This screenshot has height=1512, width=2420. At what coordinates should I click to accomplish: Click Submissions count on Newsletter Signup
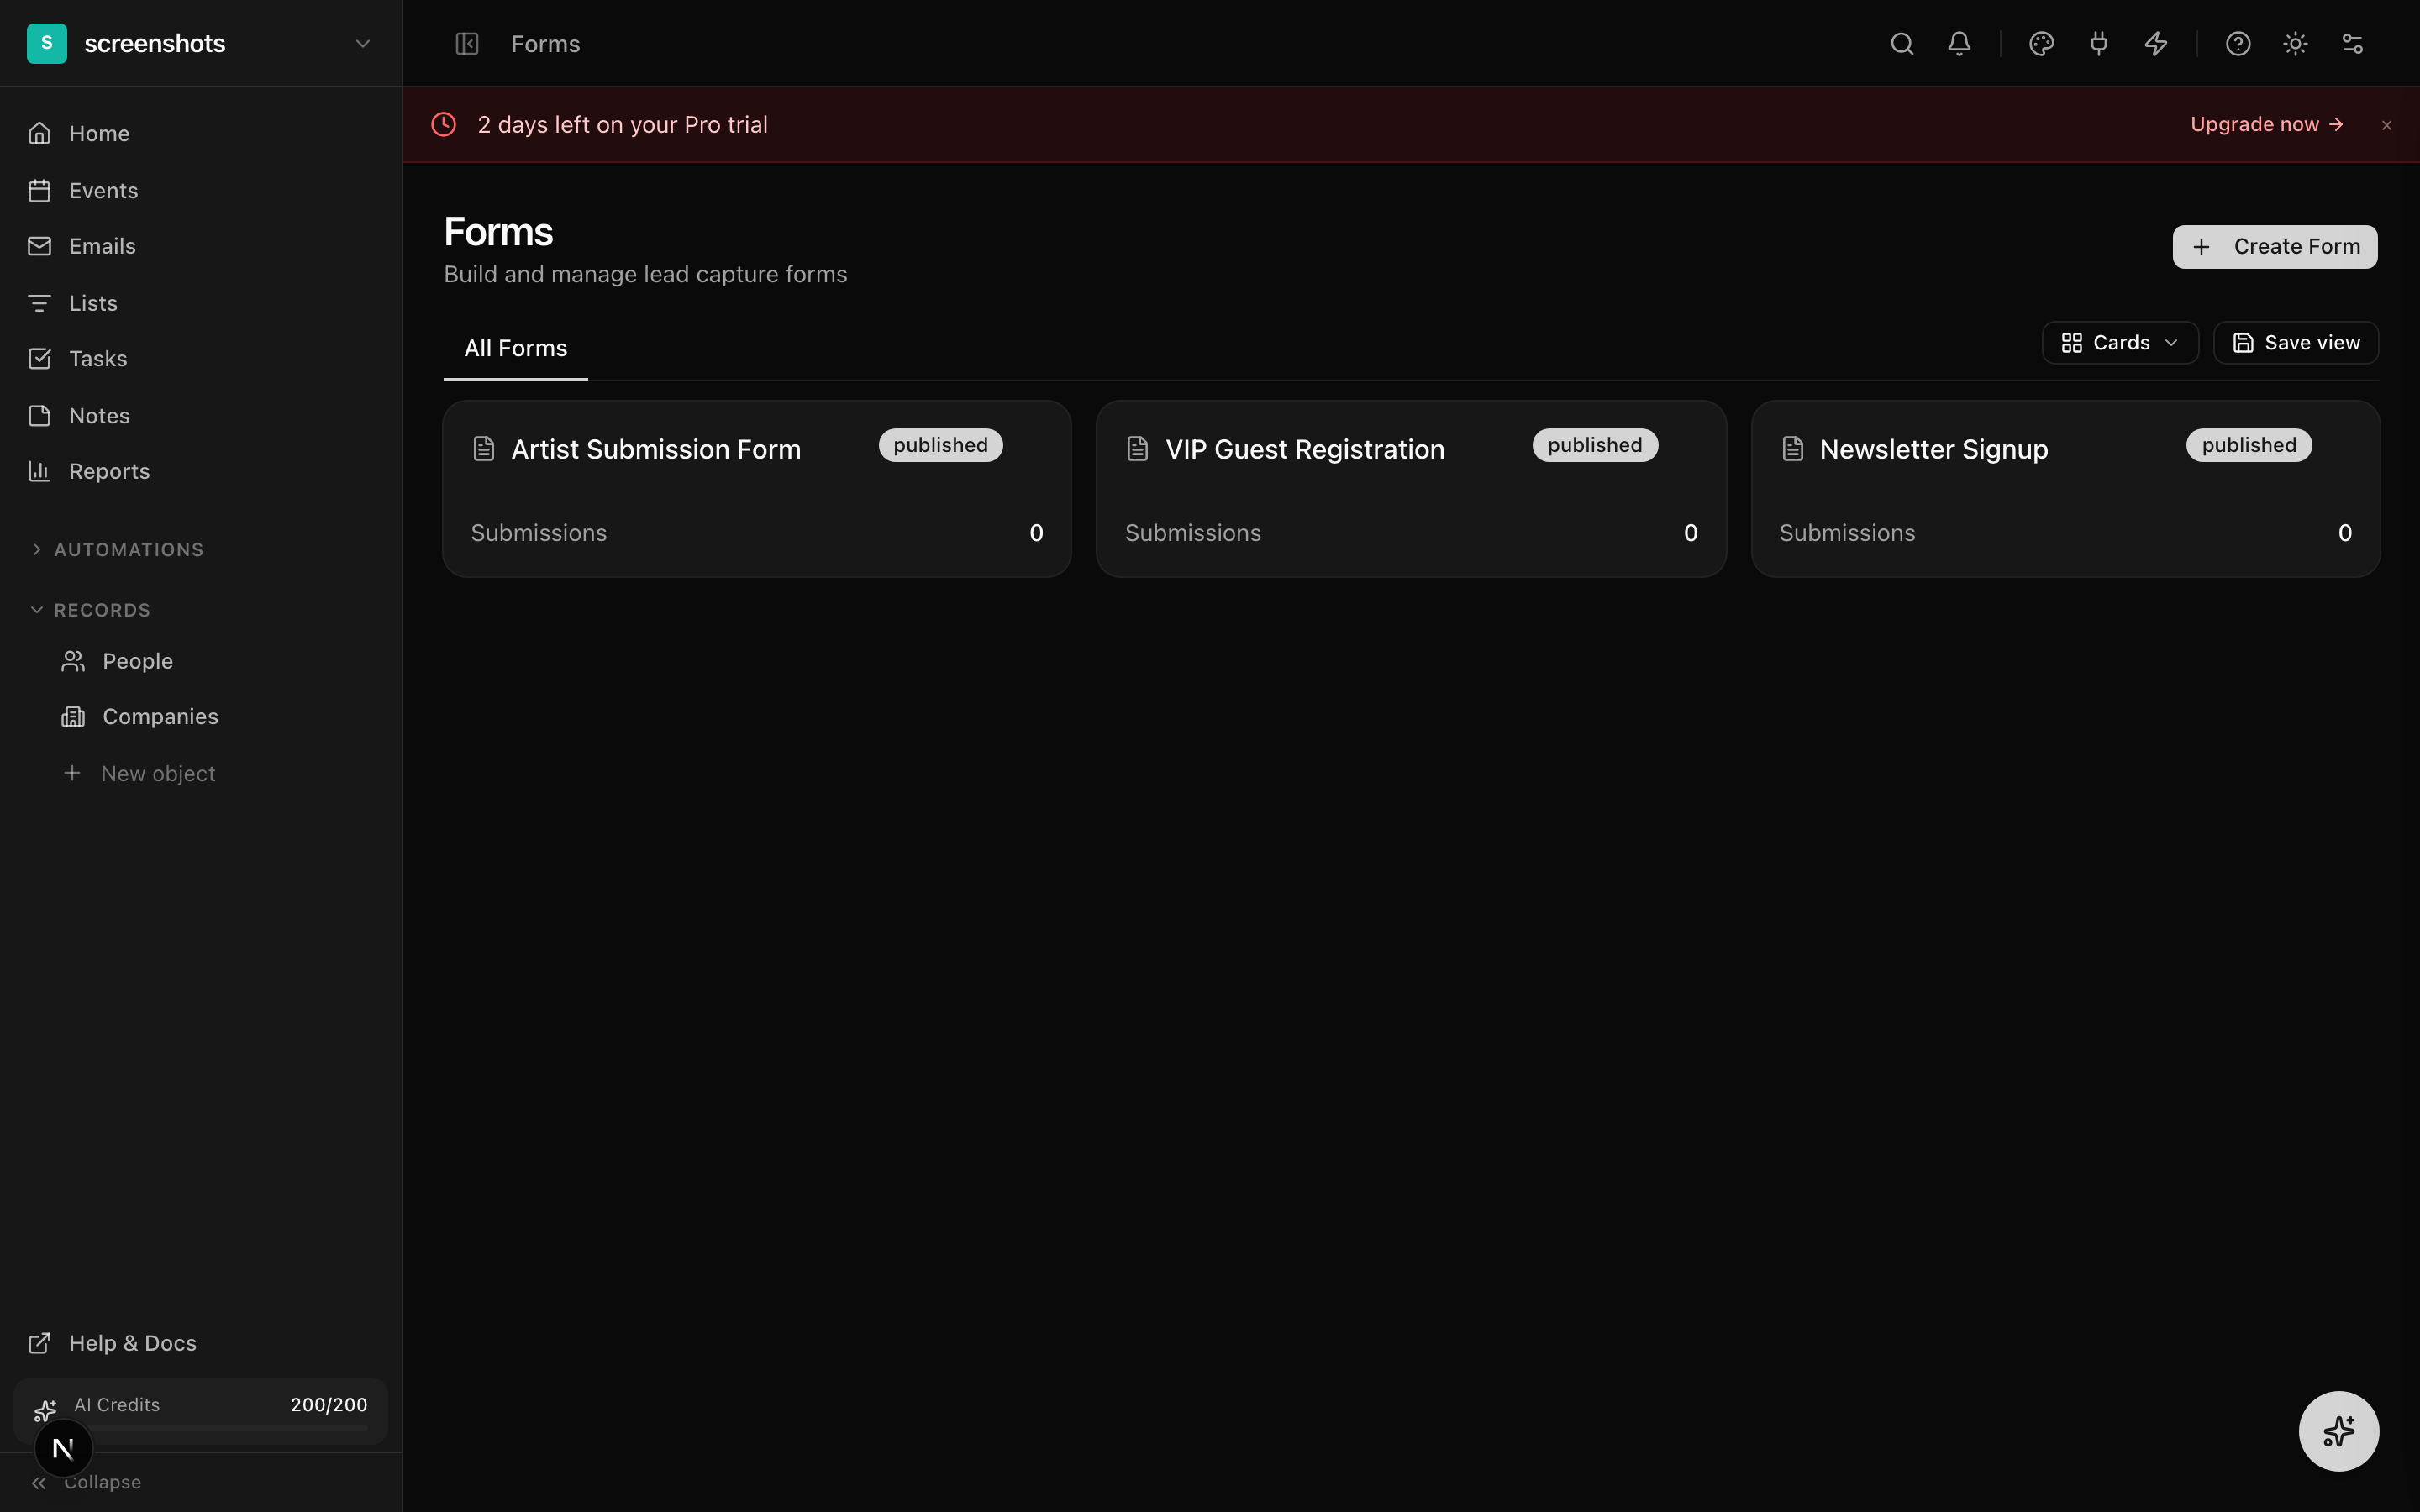[x=2344, y=533]
